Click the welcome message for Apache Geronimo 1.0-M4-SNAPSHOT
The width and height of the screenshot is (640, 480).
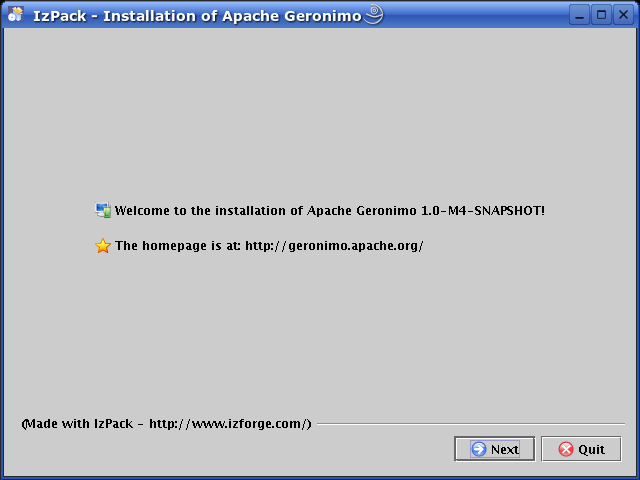330,211
